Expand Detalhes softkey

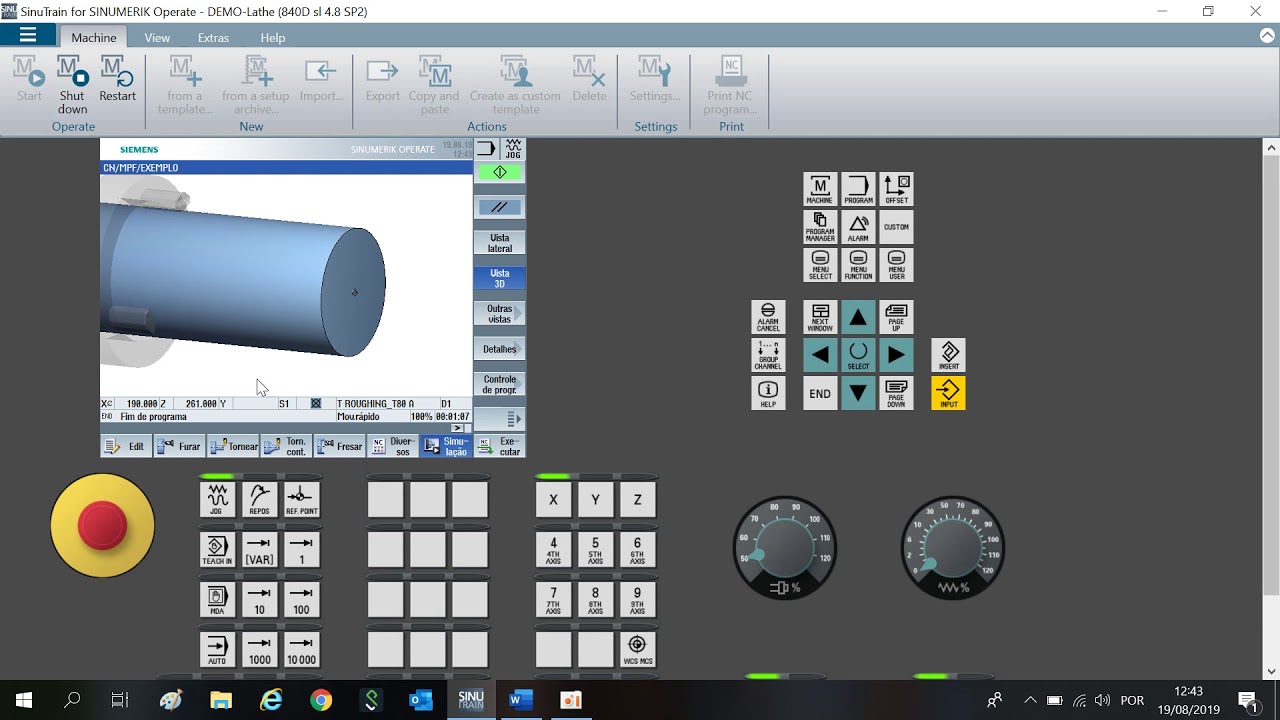tap(499, 349)
